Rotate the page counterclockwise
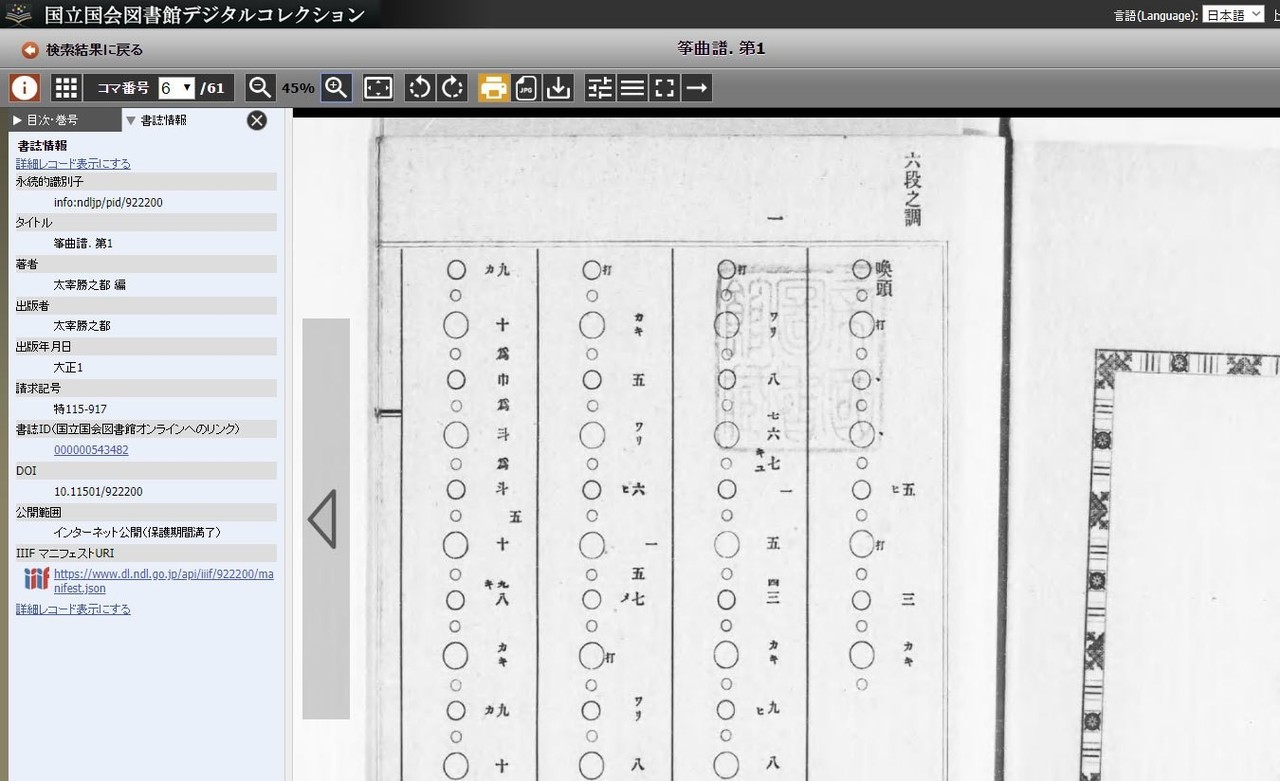This screenshot has width=1280, height=781. (420, 88)
